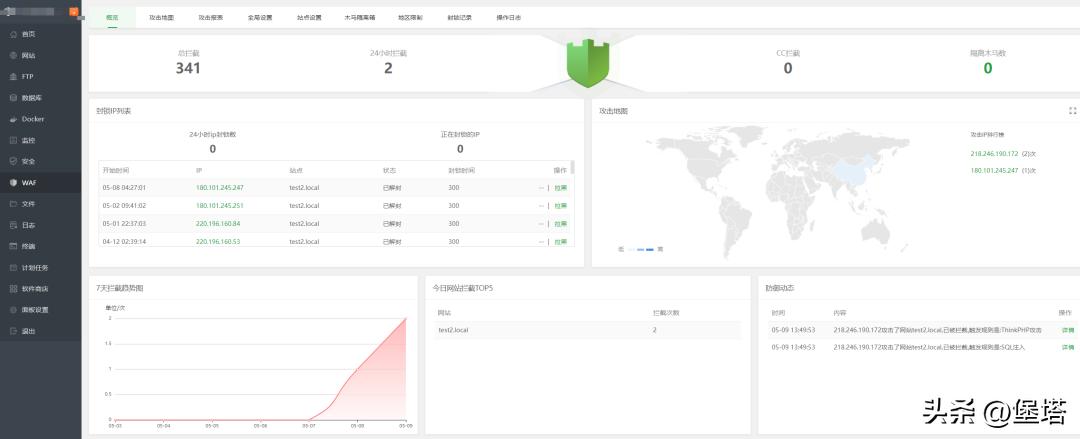Go to 网站 websites in sidebar

(x=28, y=55)
